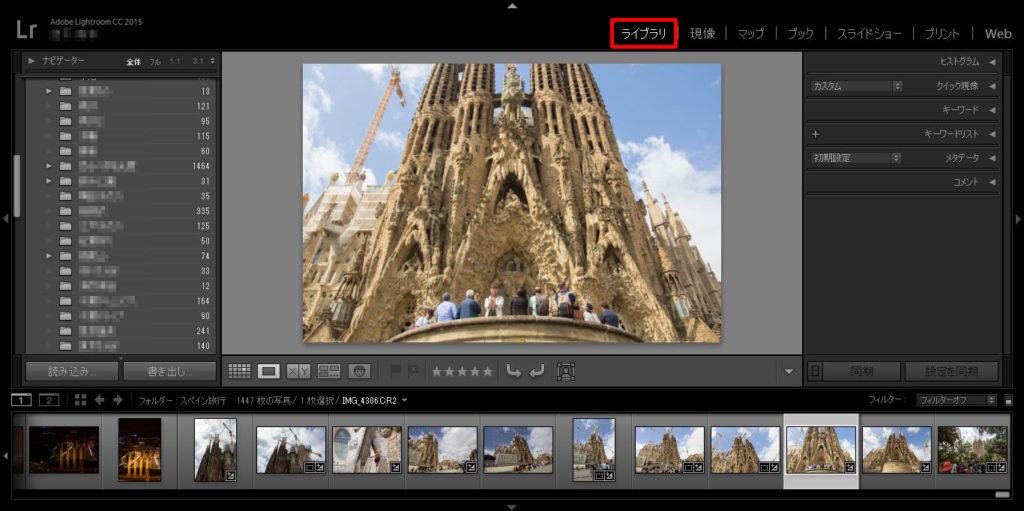Click the filmstrip grid icon beside monitor buttons

(x=80, y=400)
